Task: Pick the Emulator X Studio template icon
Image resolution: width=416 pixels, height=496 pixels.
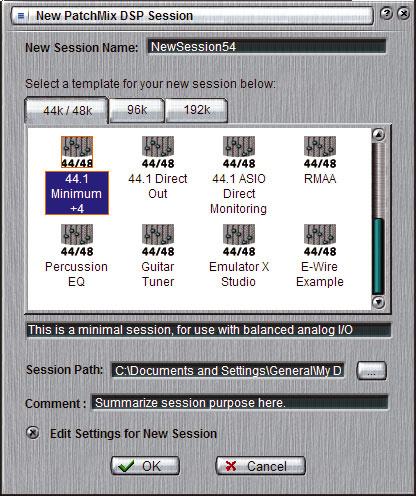Action: tap(239, 240)
